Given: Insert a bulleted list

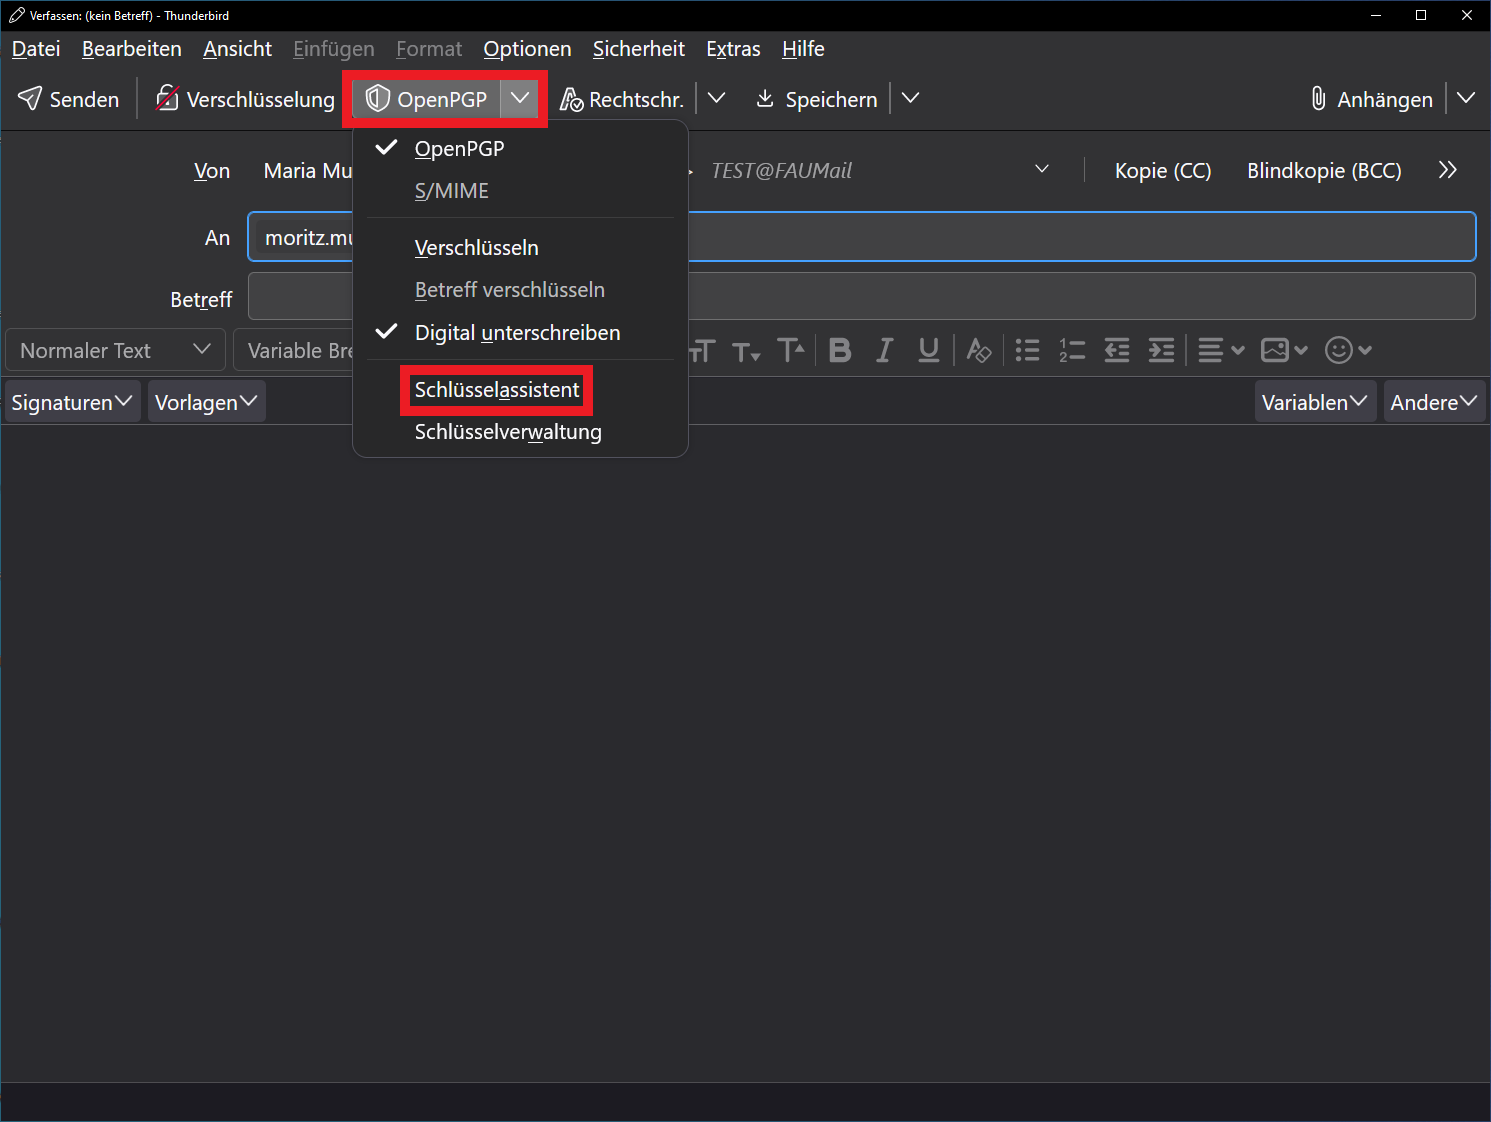Looking at the screenshot, I should [x=1027, y=350].
